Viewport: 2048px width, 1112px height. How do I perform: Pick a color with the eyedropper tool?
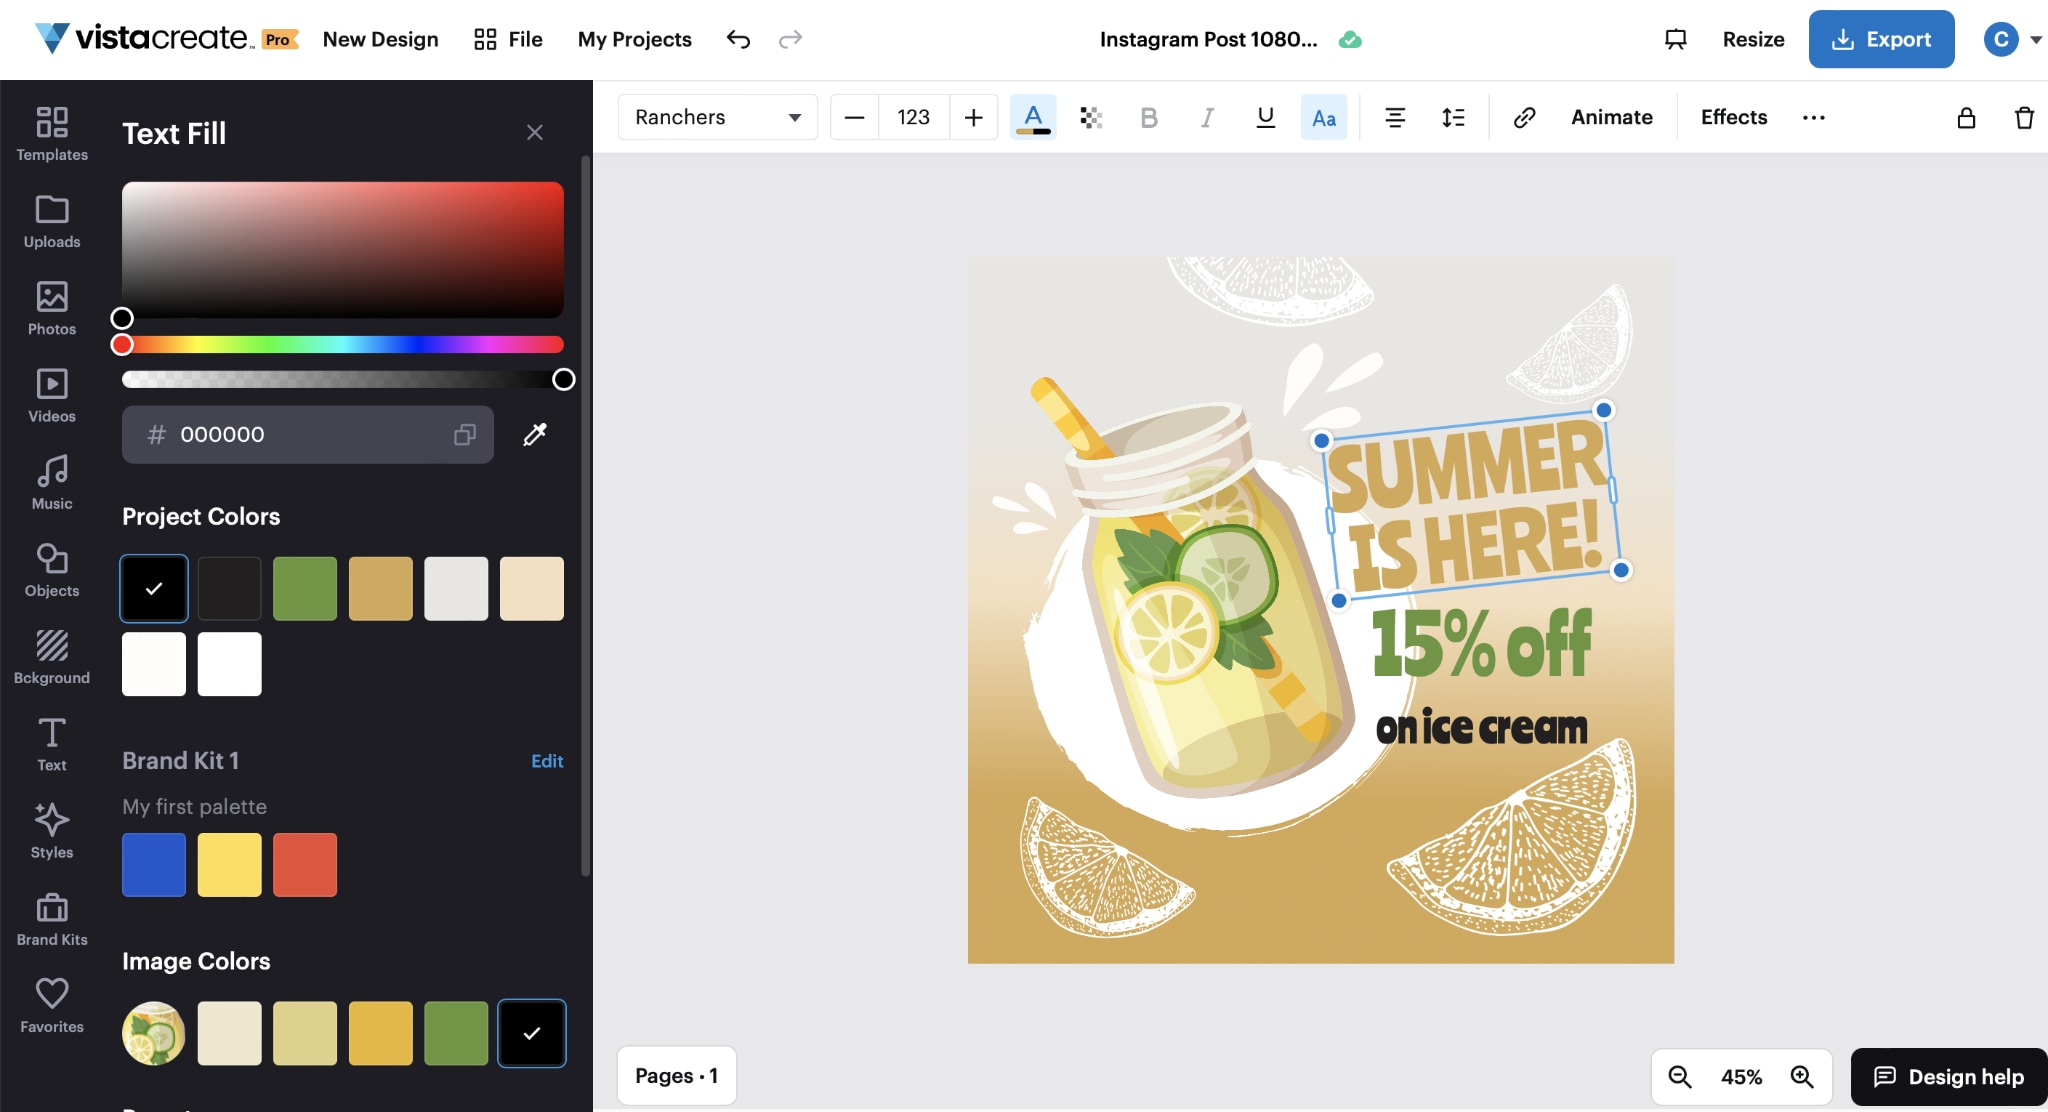pos(535,434)
